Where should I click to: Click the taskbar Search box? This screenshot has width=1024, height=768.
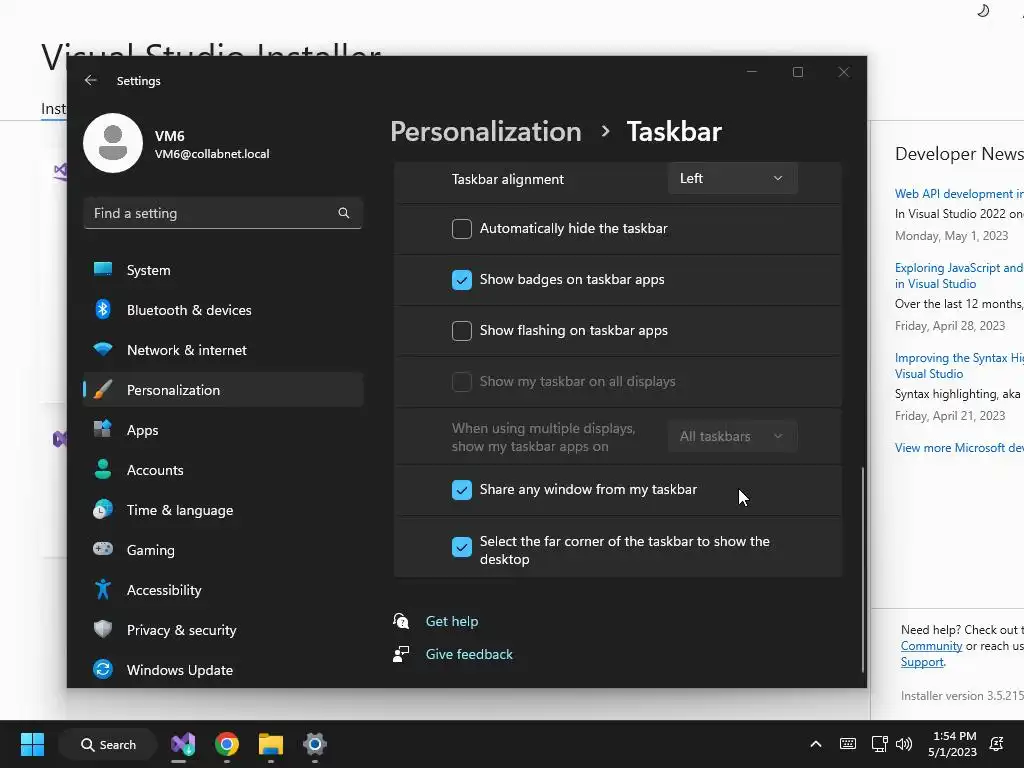coord(108,744)
